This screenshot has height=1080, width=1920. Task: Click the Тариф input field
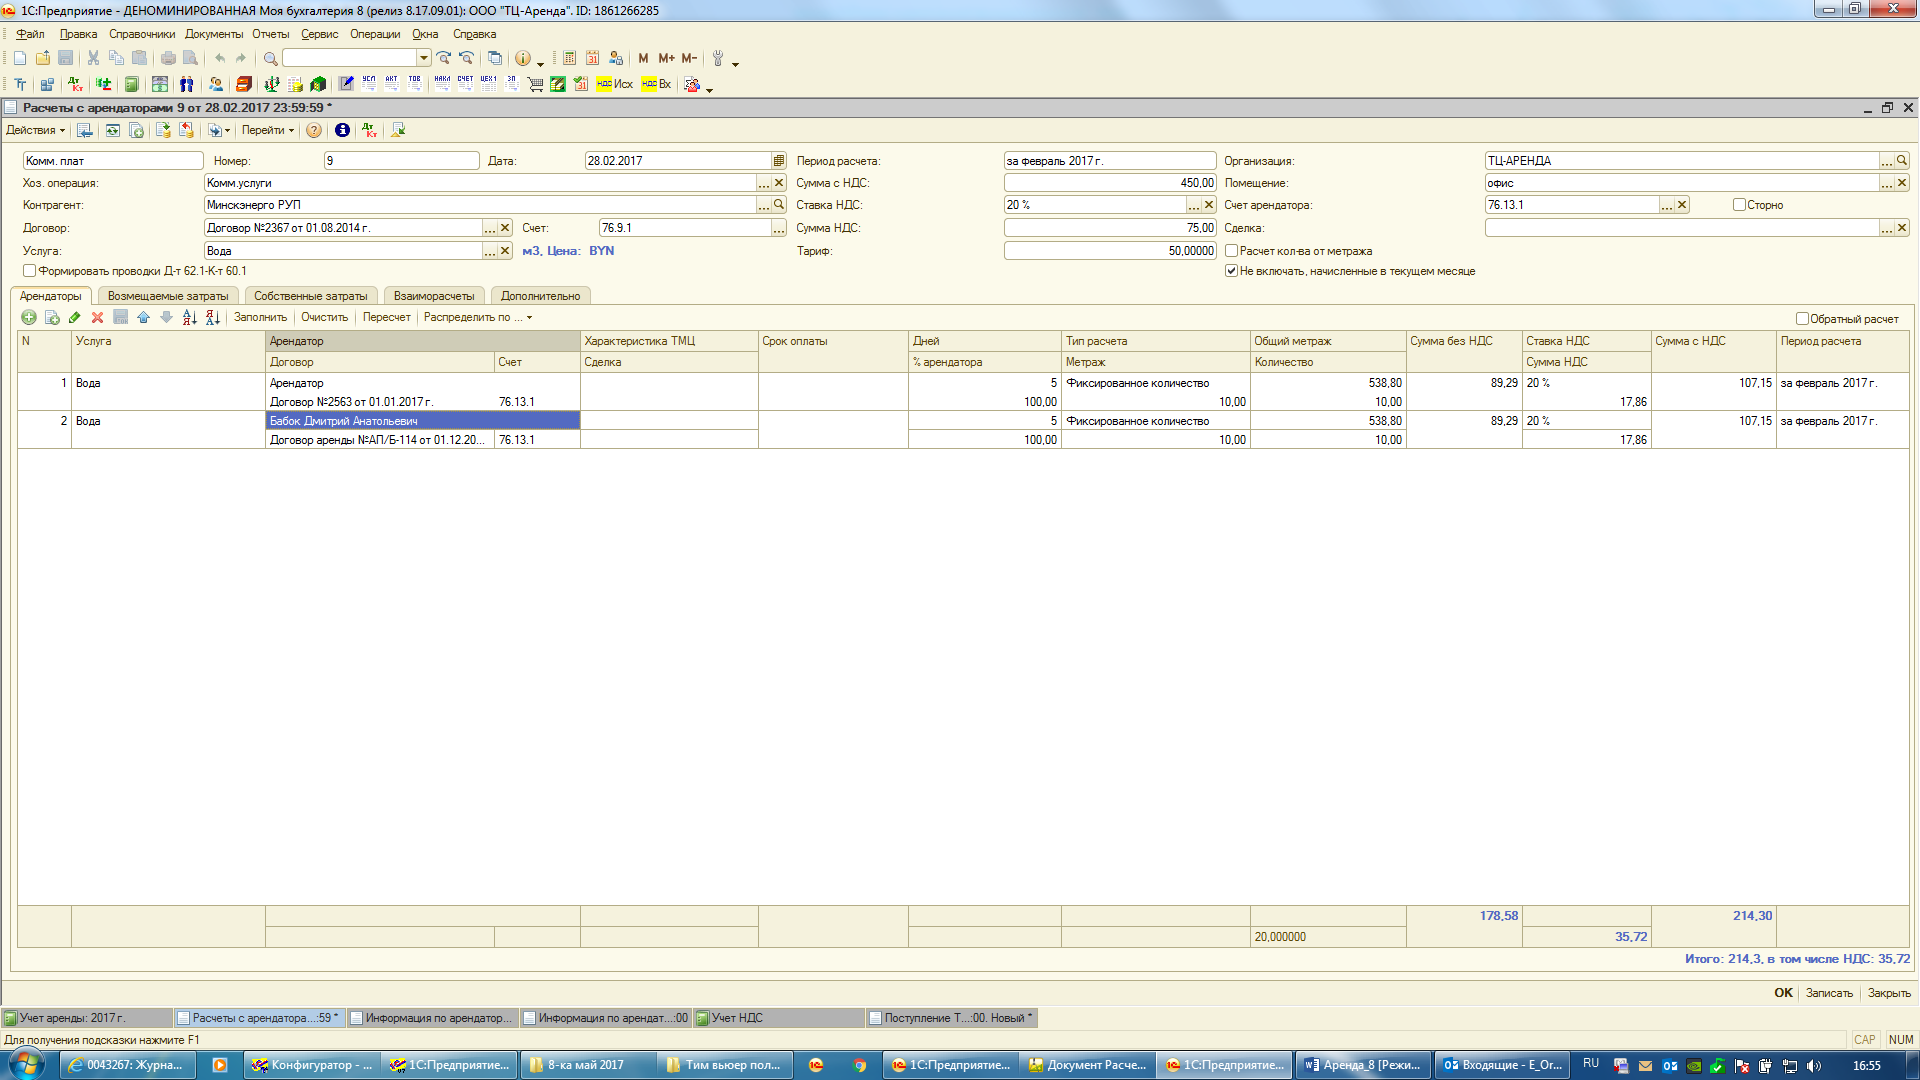point(1108,251)
